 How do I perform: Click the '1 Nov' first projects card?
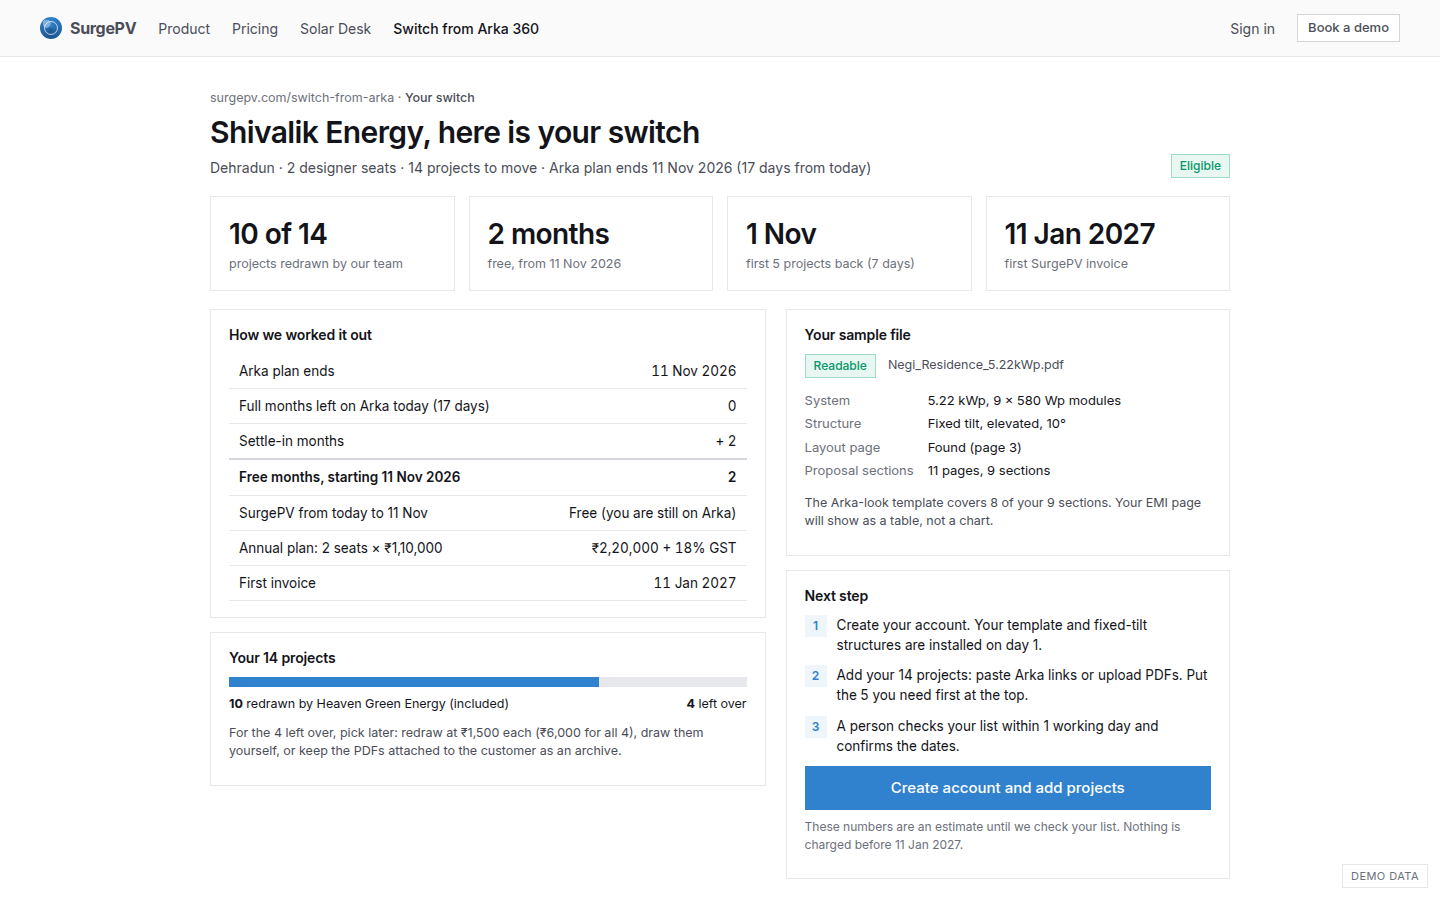[x=849, y=244]
